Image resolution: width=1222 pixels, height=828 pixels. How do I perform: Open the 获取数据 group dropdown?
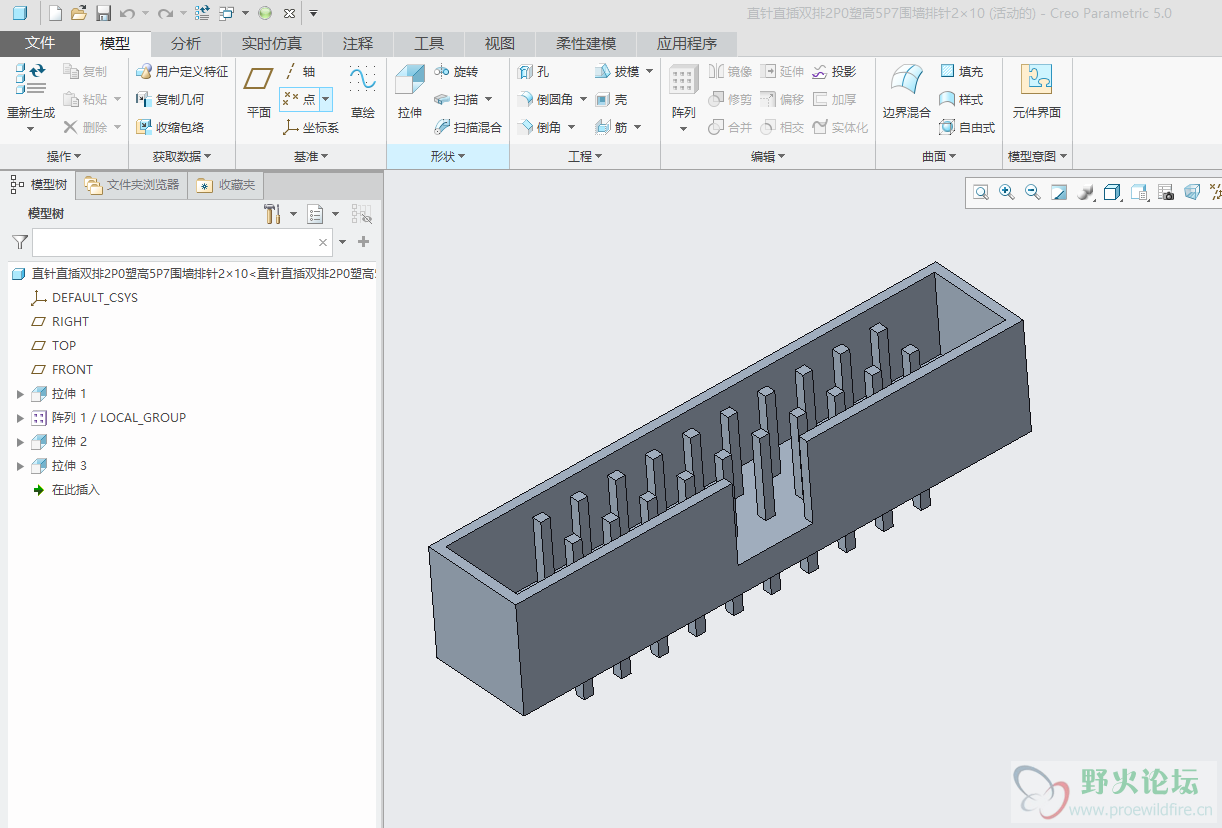182,157
